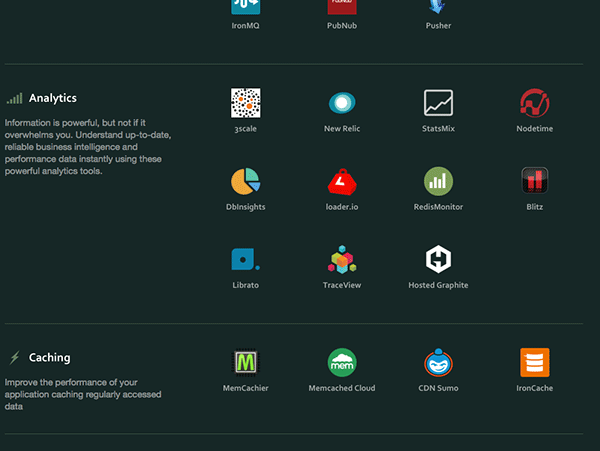Follow the Blitz label link
The height and width of the screenshot is (451, 600).
click(535, 207)
